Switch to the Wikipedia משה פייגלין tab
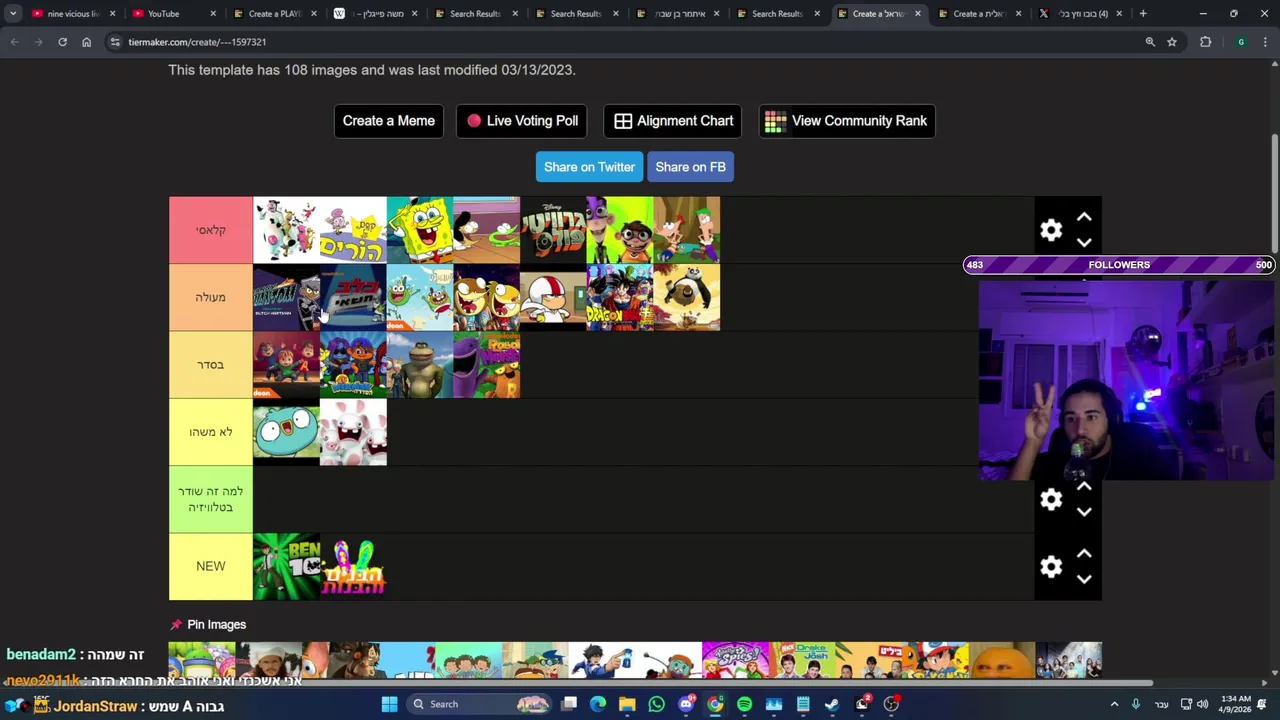 click(374, 14)
